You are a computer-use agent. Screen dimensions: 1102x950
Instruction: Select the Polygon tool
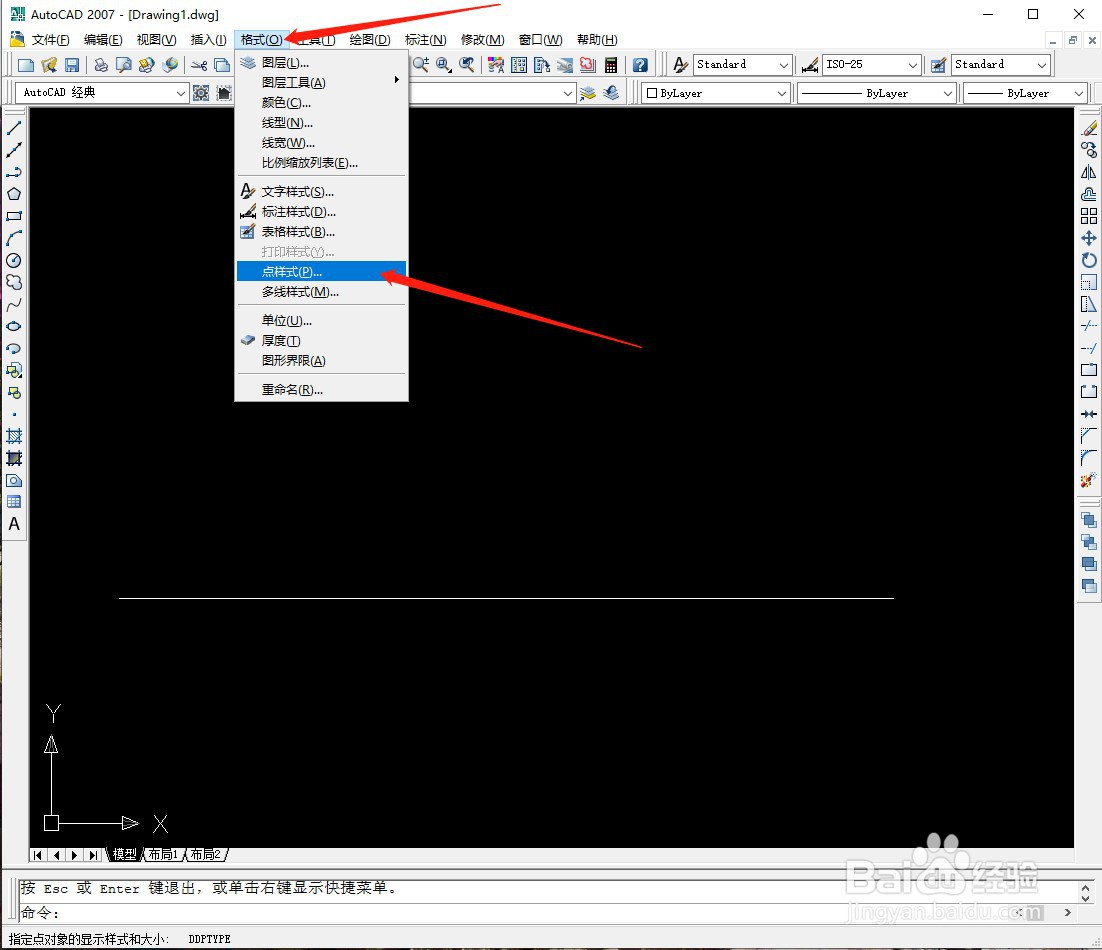(x=13, y=194)
